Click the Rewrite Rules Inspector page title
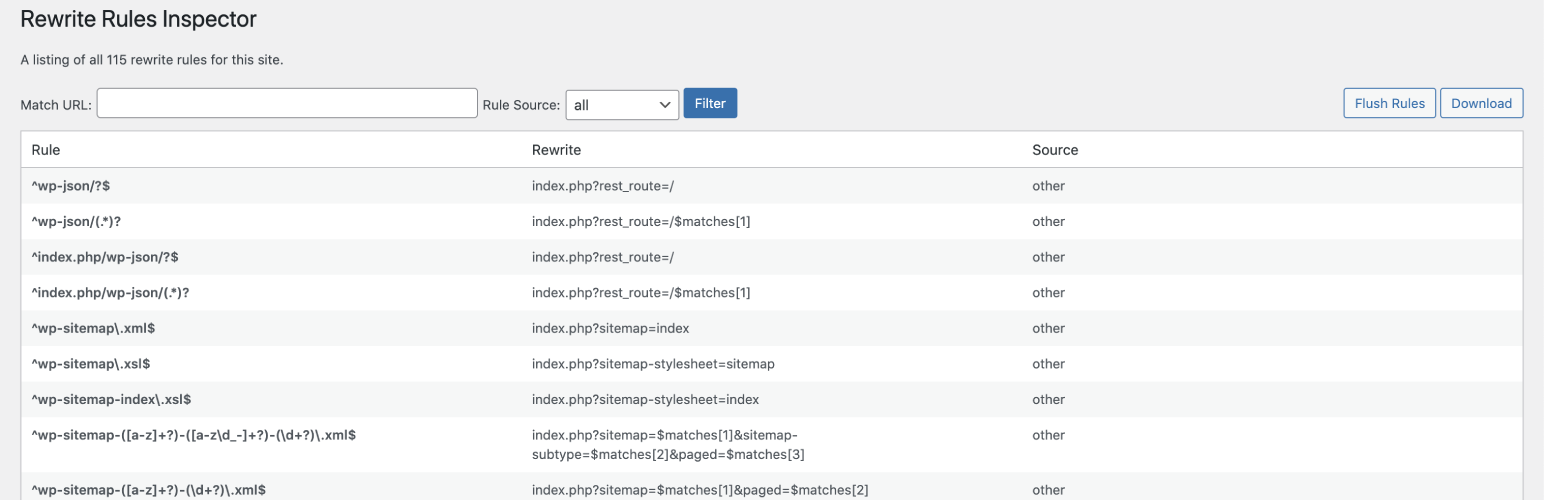 (x=138, y=18)
